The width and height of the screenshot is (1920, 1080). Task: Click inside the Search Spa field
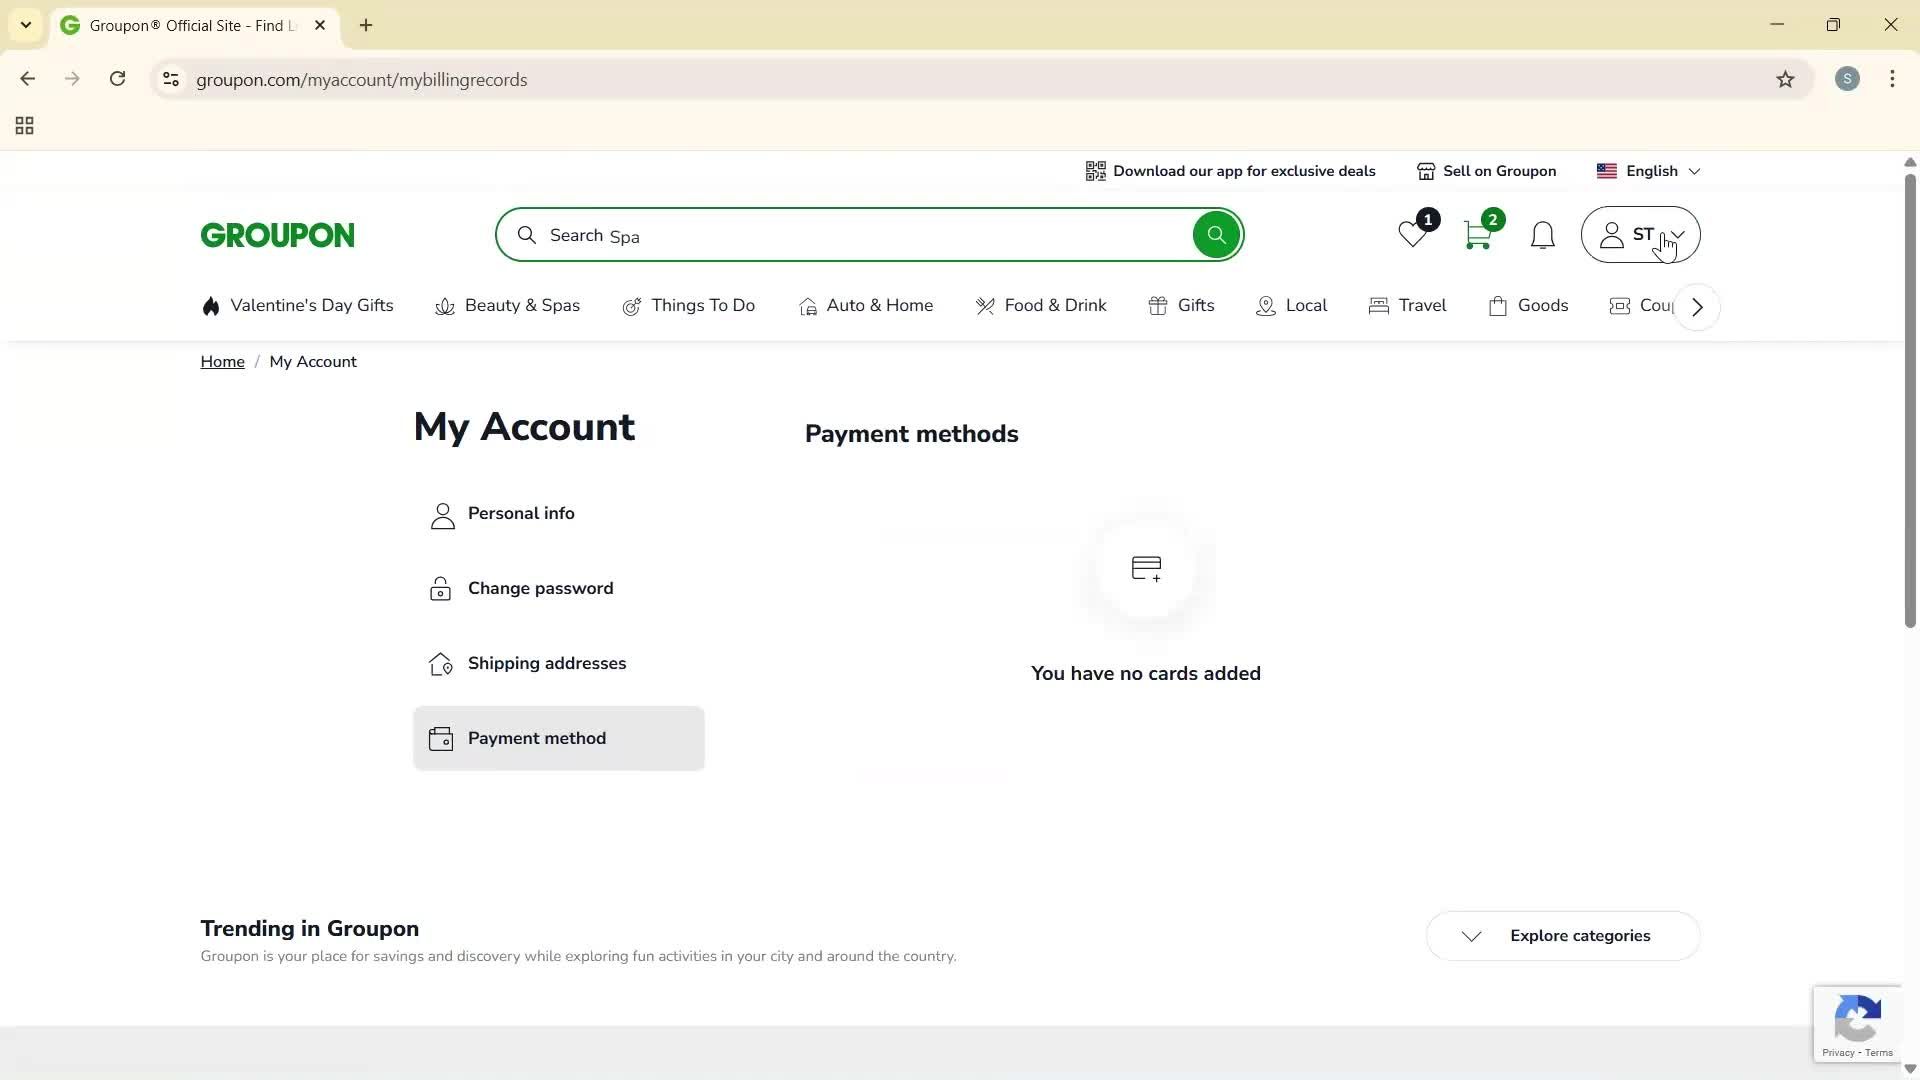click(800, 235)
